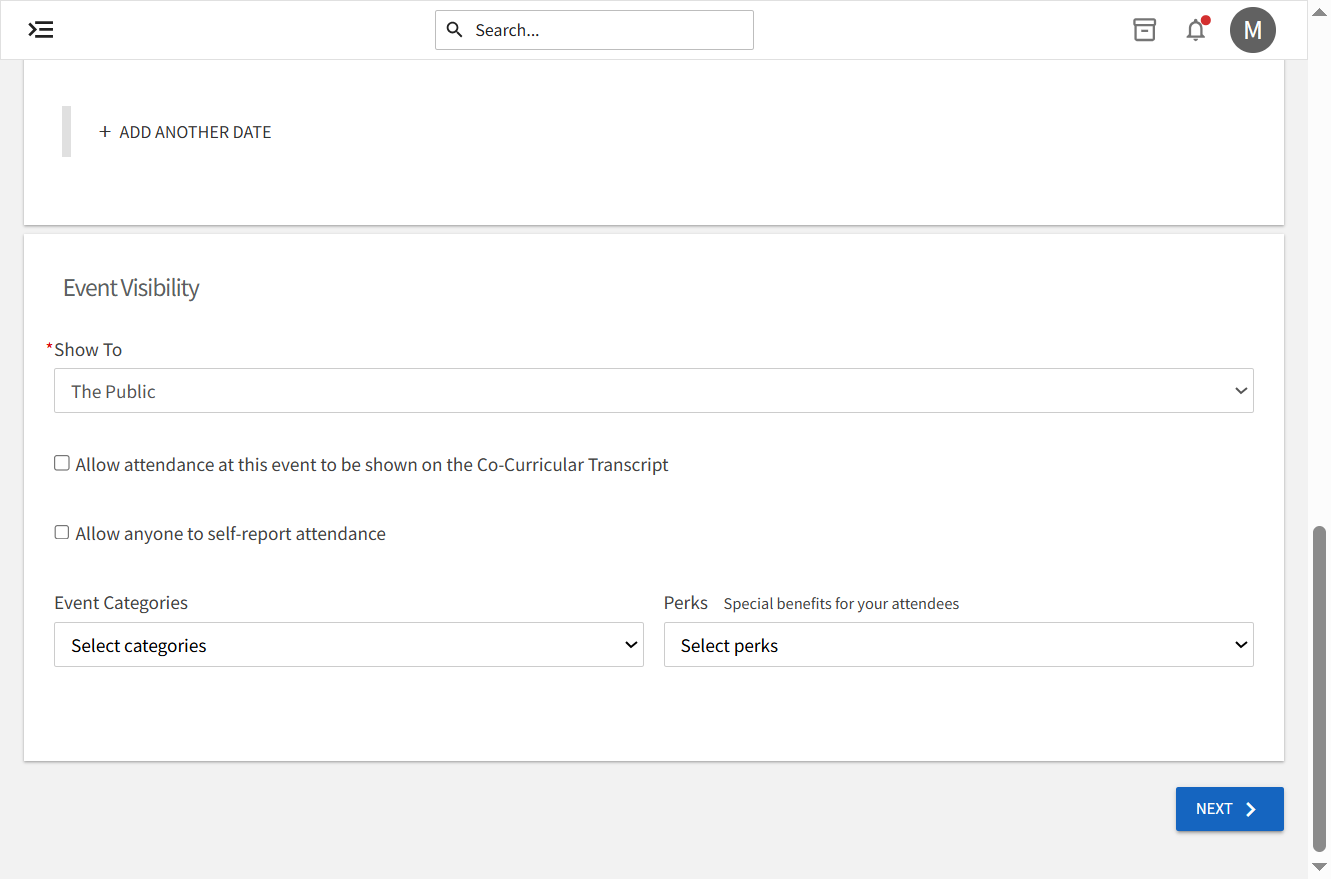Click the Event Visibility heading
This screenshot has width=1331, height=879.
(x=131, y=288)
